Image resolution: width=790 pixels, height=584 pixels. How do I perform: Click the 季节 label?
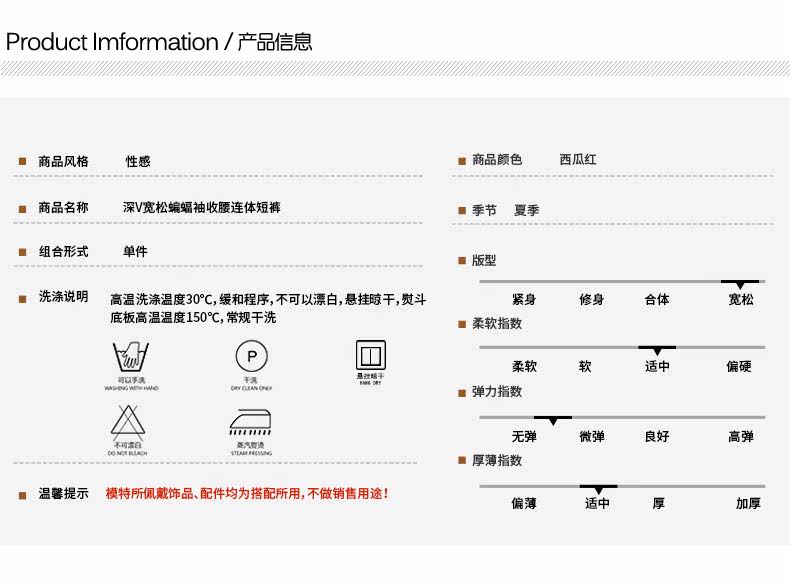pyautogui.click(x=484, y=210)
